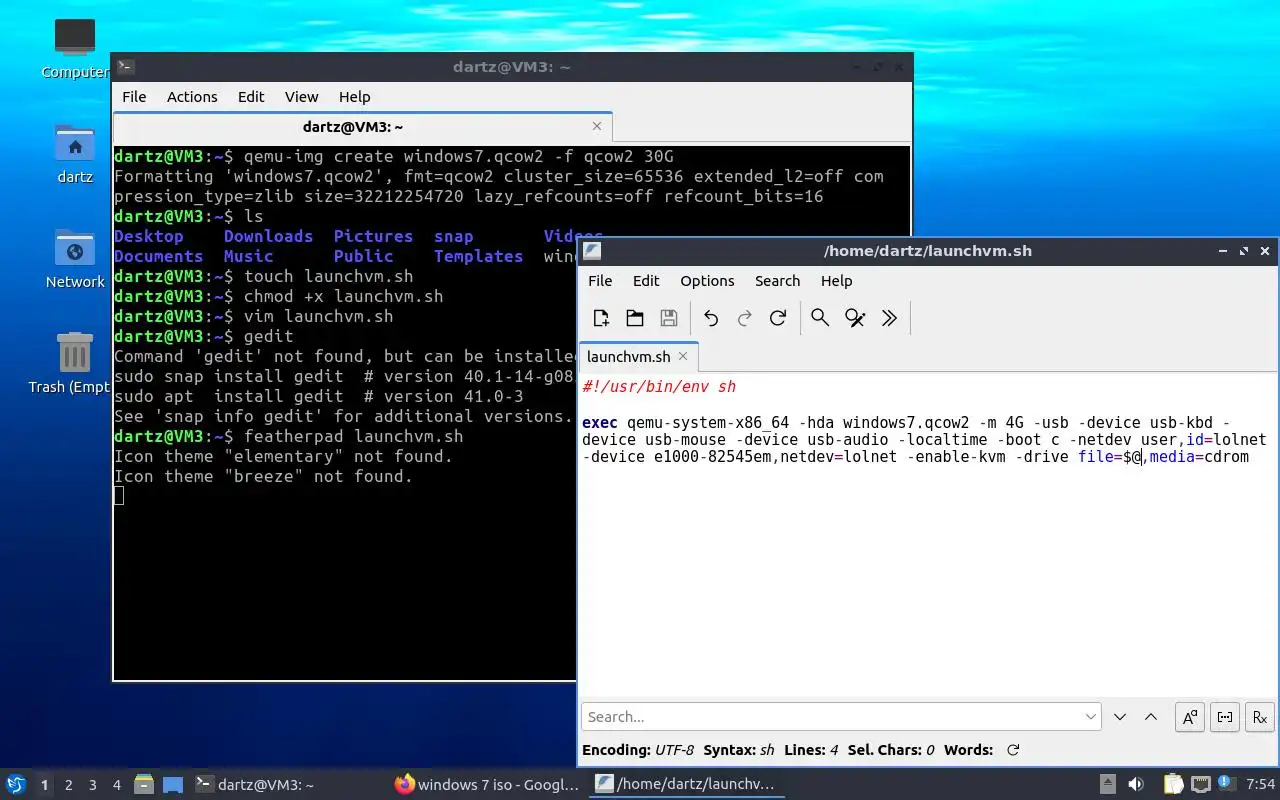Click the word exec in the script

(x=600, y=423)
